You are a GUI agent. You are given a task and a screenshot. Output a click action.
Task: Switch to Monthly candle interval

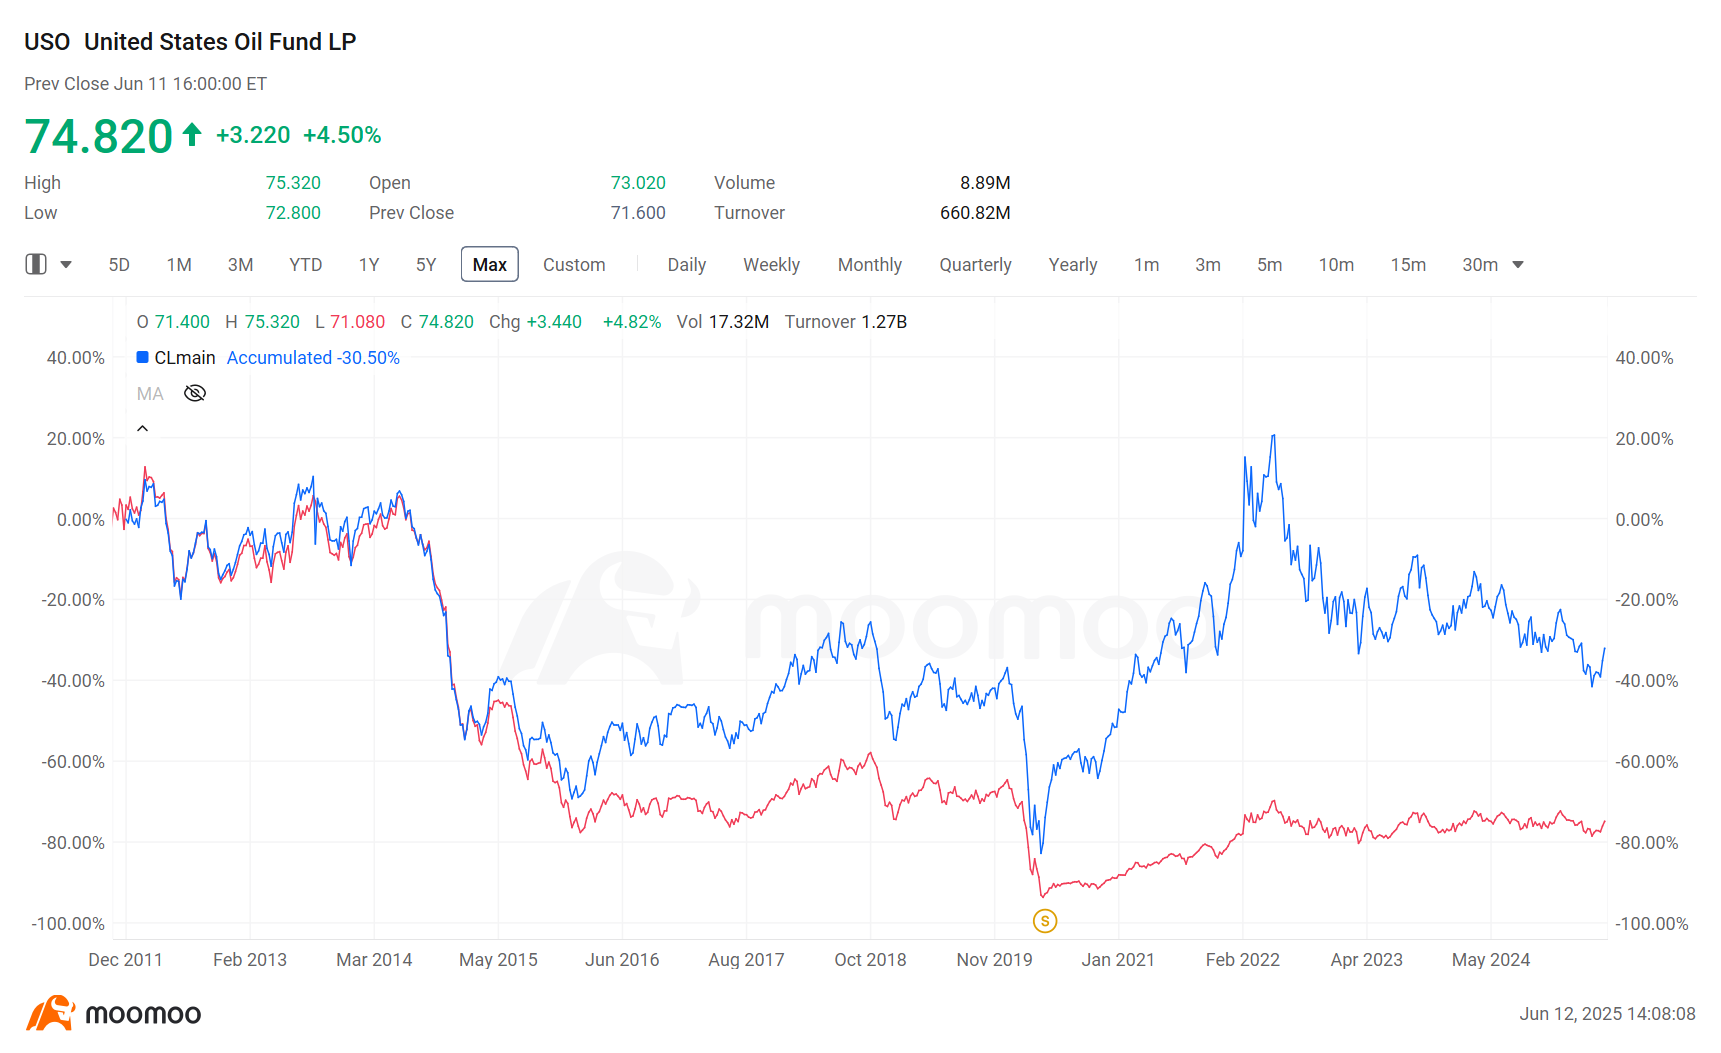coord(870,265)
